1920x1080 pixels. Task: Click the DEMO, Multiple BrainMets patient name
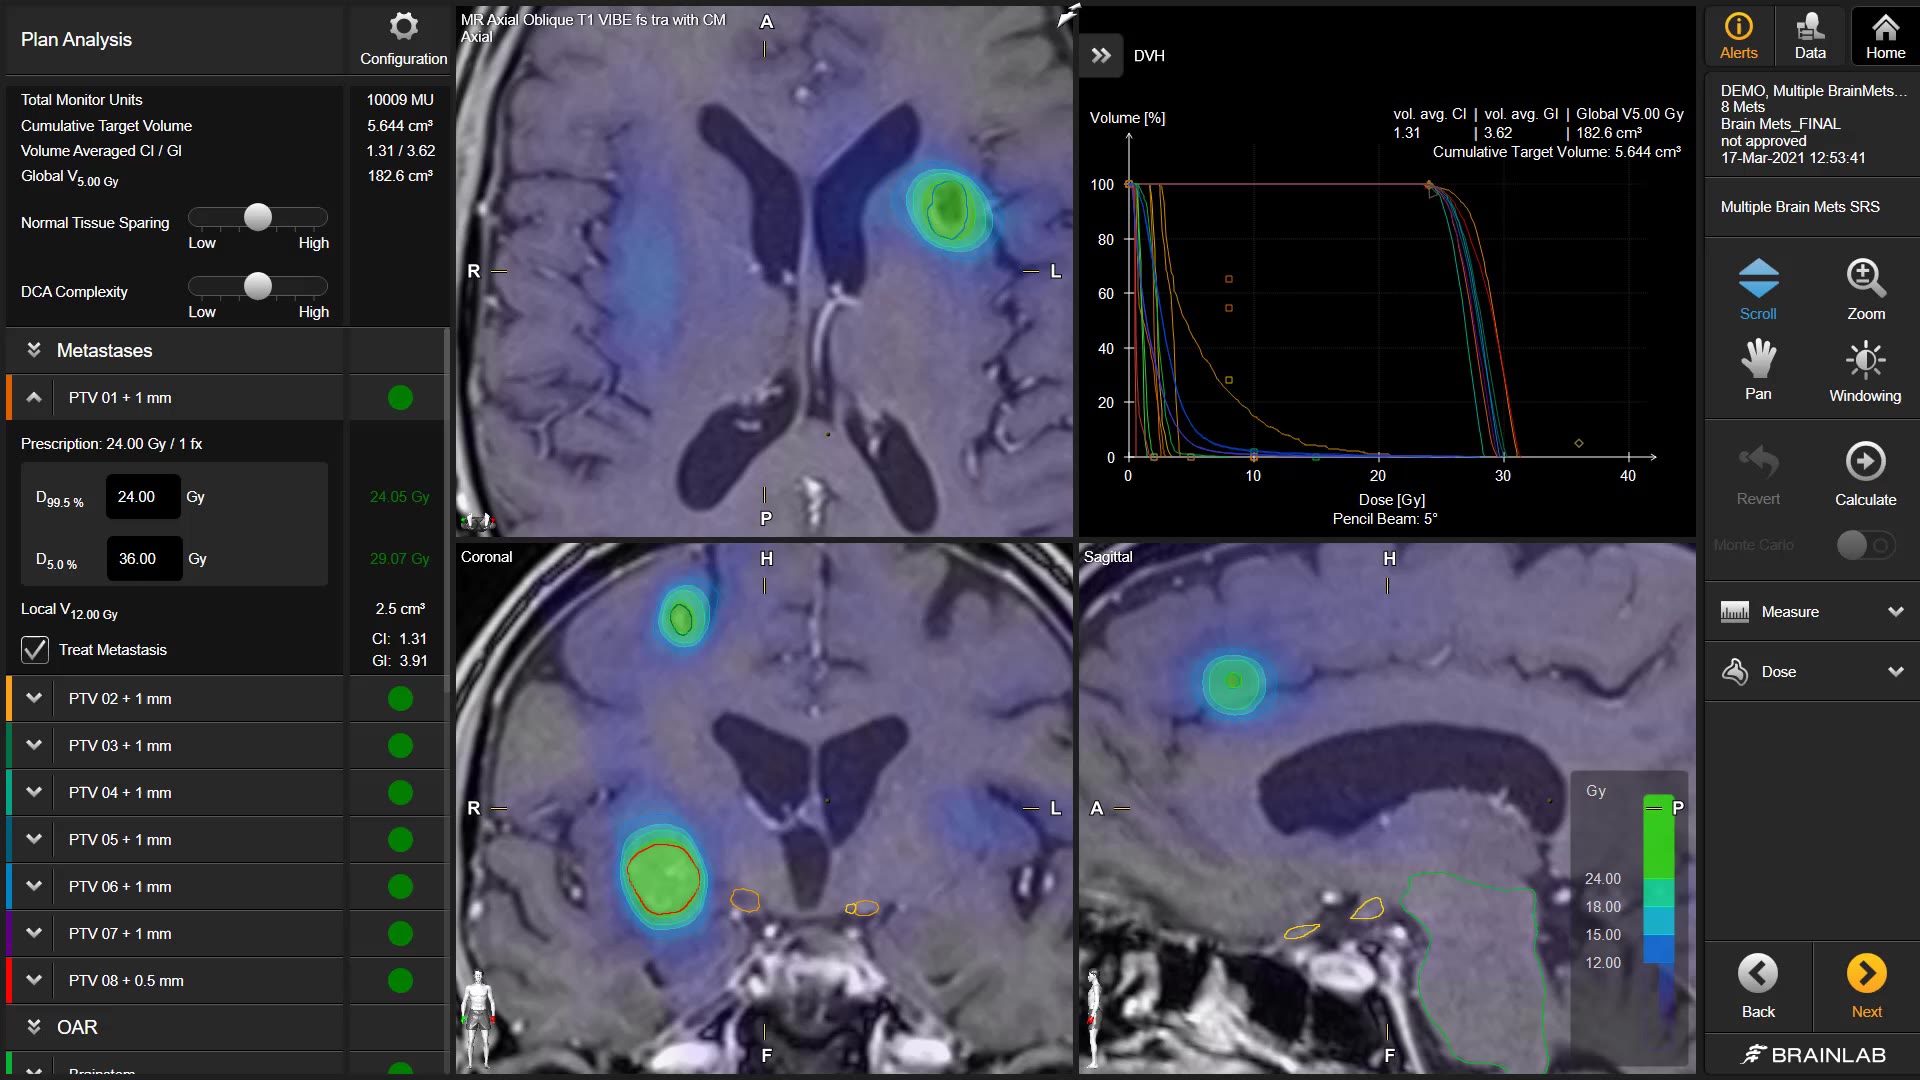(x=1813, y=91)
